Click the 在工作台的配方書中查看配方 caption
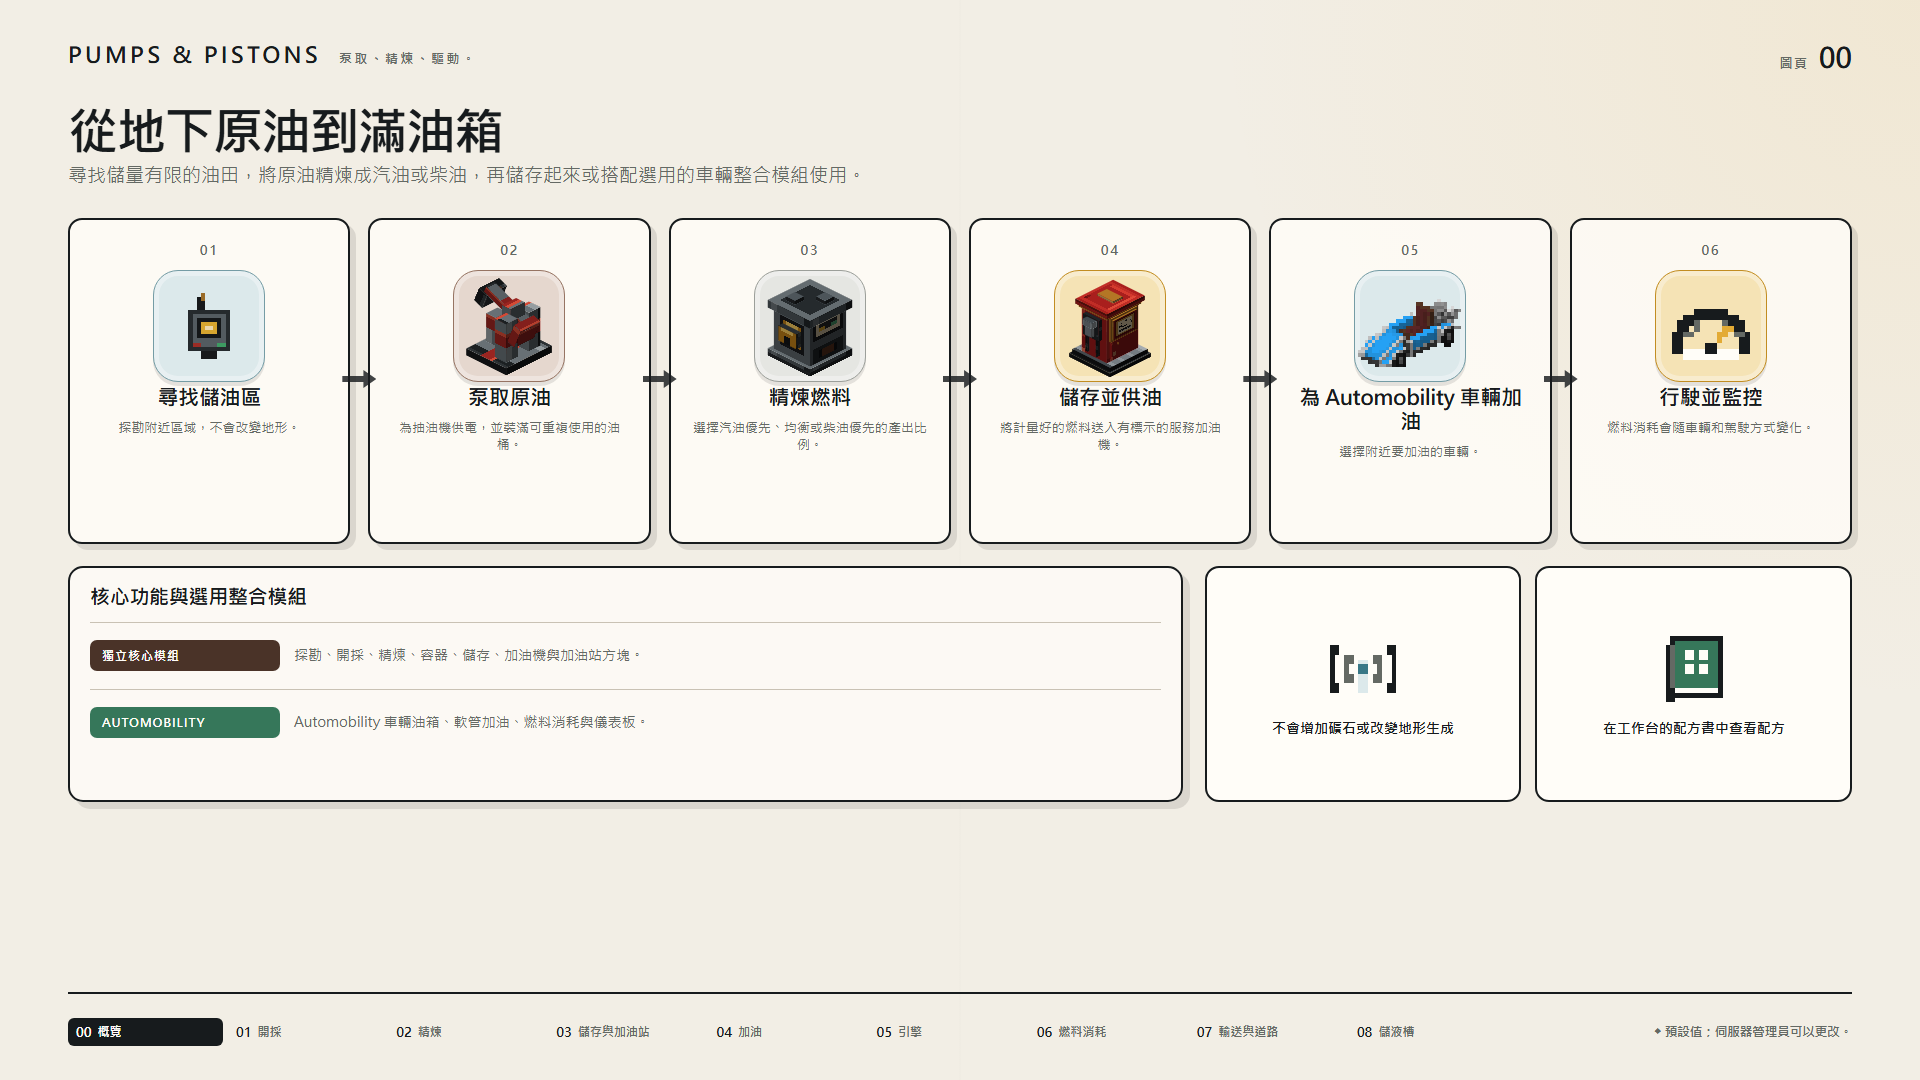Screen dimensions: 1920x1080 1694,728
